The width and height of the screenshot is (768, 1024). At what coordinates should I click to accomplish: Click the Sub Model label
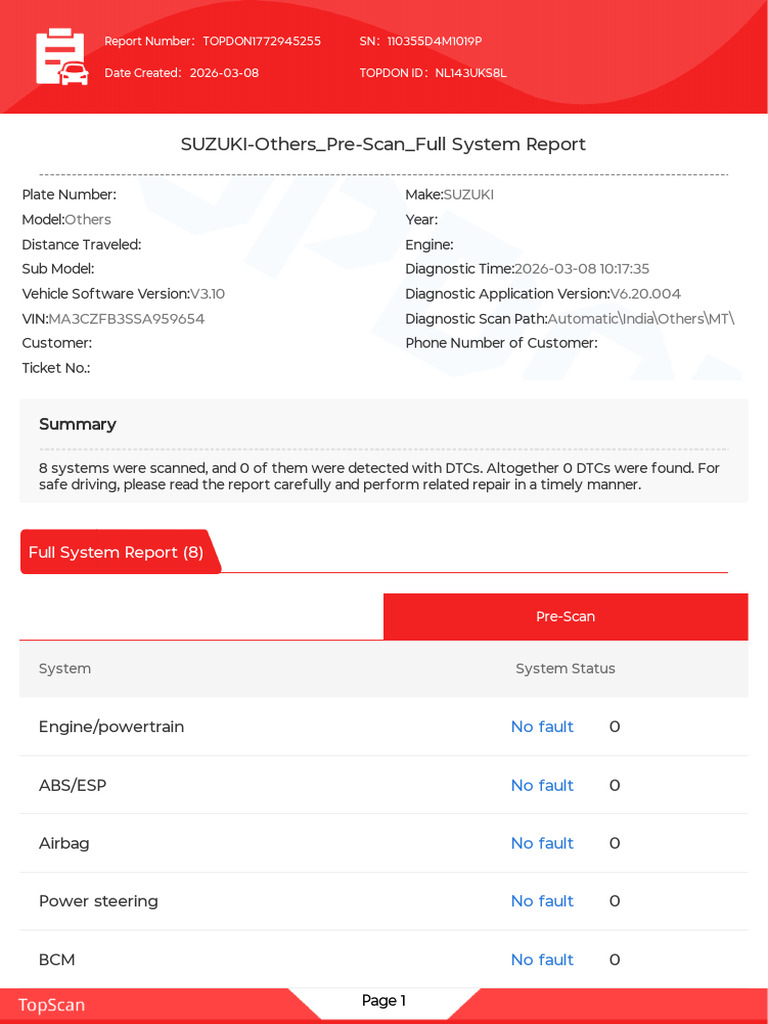[58, 269]
